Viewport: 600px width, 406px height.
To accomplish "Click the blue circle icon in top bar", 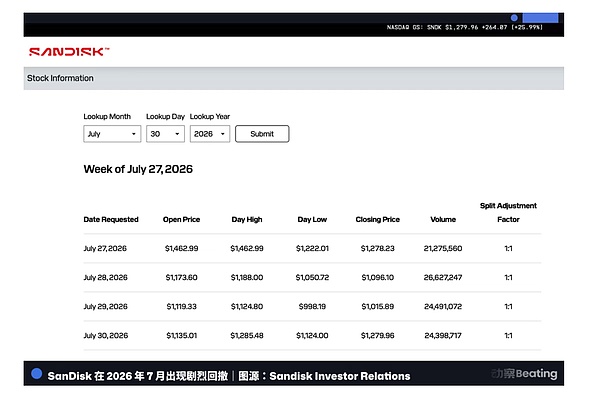I will click(514, 18).
